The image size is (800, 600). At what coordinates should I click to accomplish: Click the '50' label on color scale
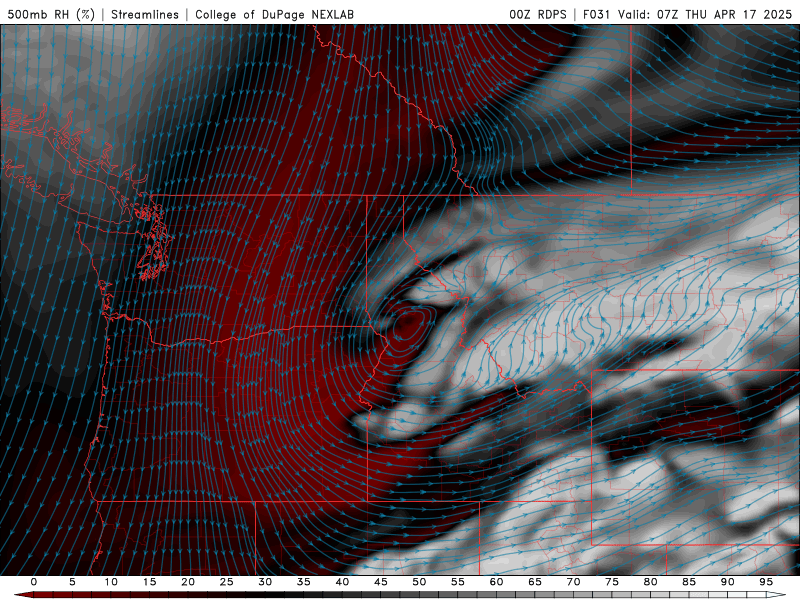click(x=419, y=582)
